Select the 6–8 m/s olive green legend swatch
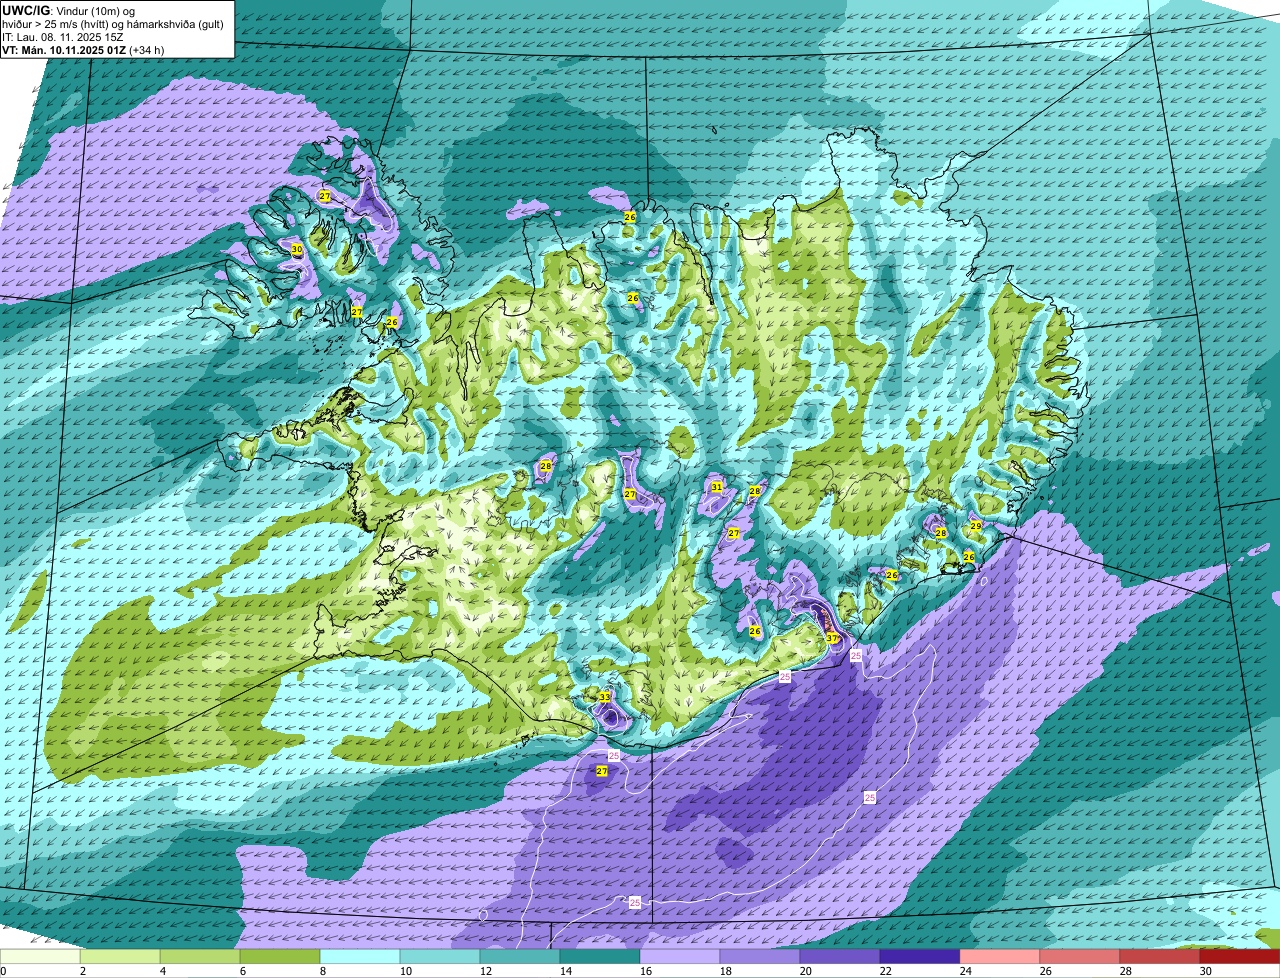This screenshot has width=1280, height=978. pyautogui.click(x=280, y=956)
